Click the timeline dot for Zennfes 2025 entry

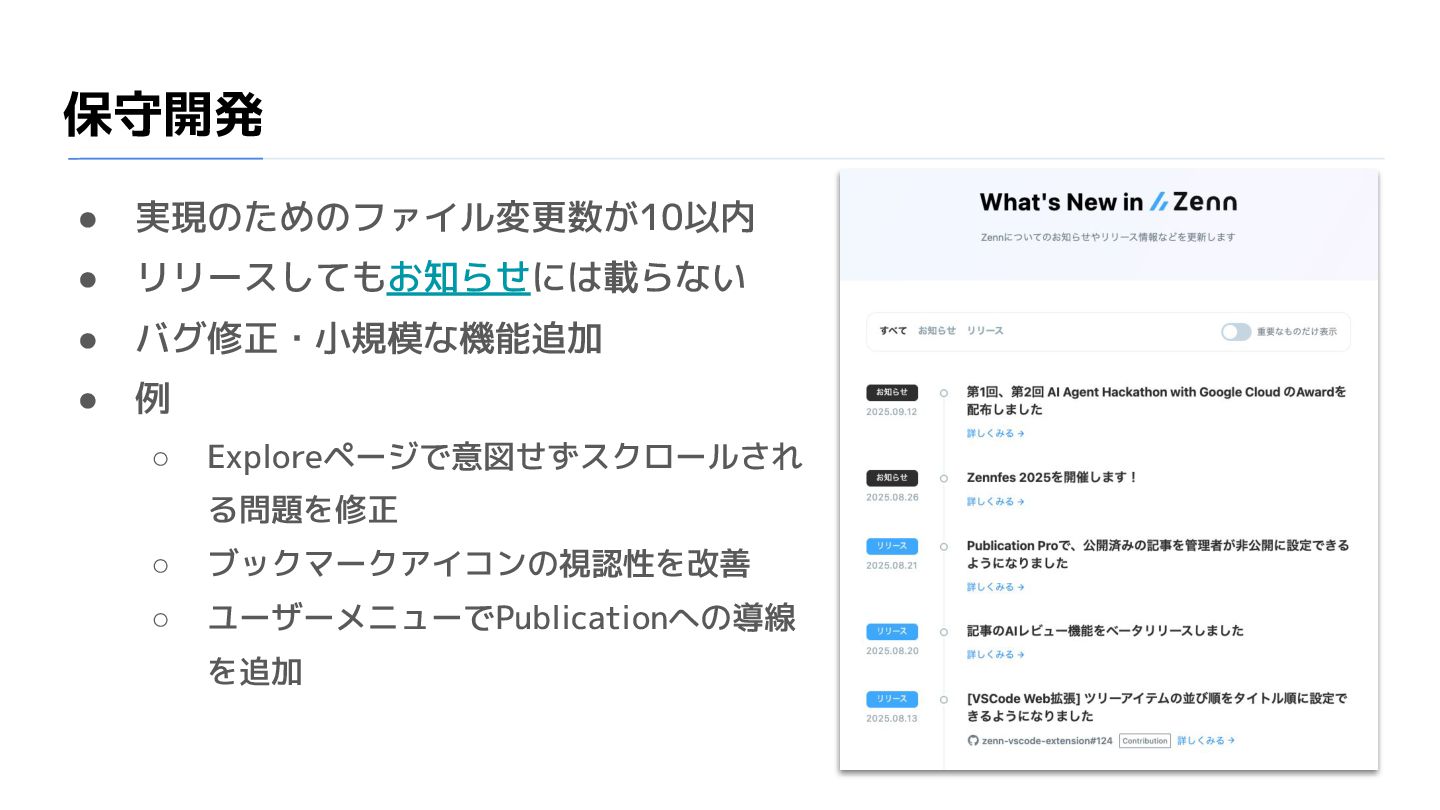click(x=943, y=479)
